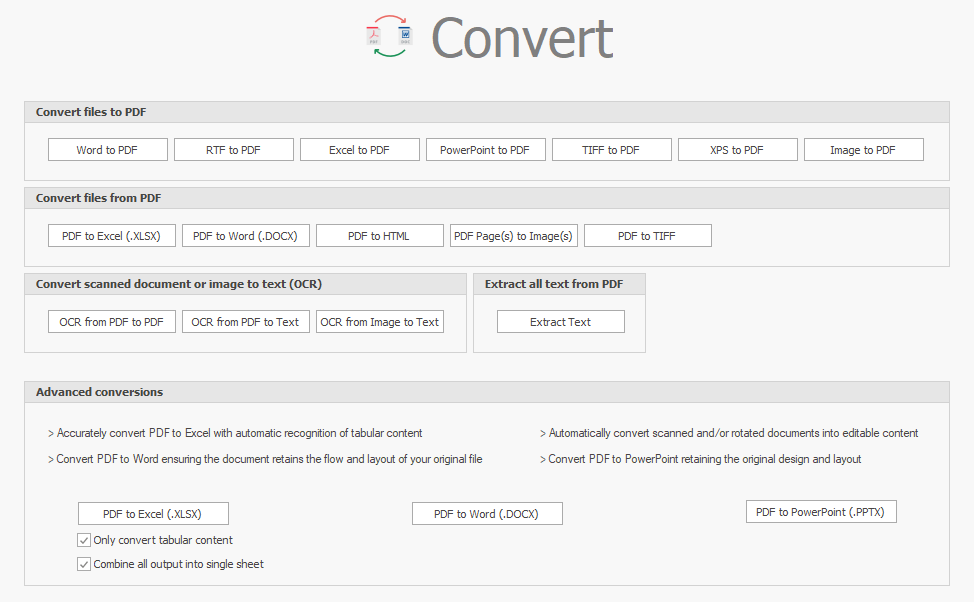Select Image to PDF conversion
Viewport: 974px width, 602px height.
click(x=863, y=150)
